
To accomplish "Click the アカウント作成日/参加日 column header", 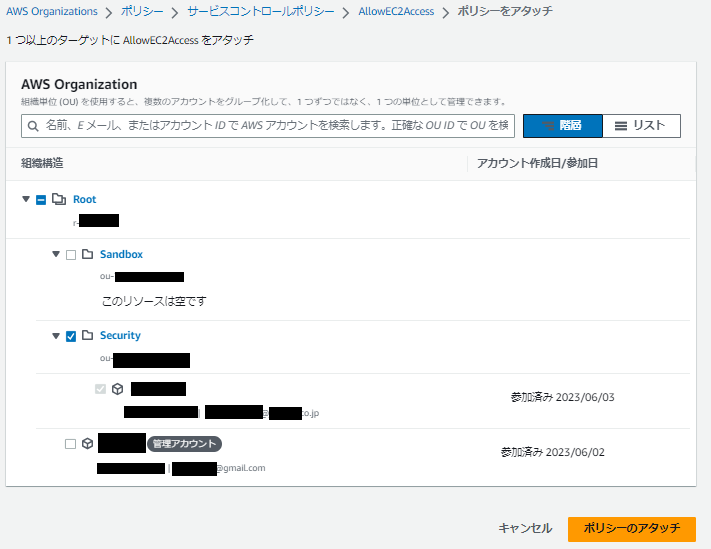I will point(537,163).
